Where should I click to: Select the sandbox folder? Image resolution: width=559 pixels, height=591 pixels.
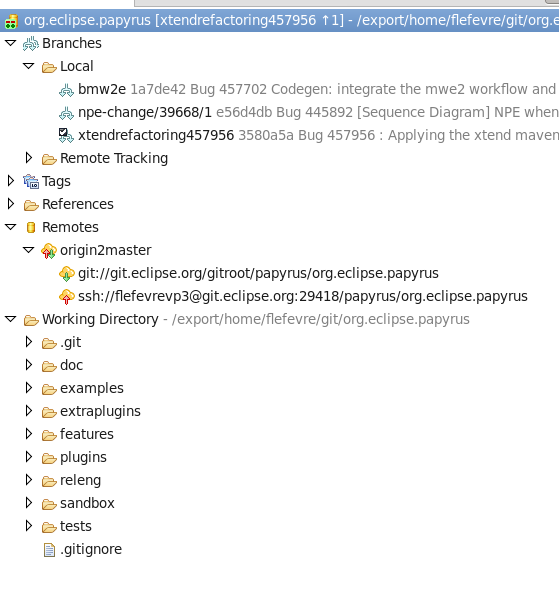87,503
